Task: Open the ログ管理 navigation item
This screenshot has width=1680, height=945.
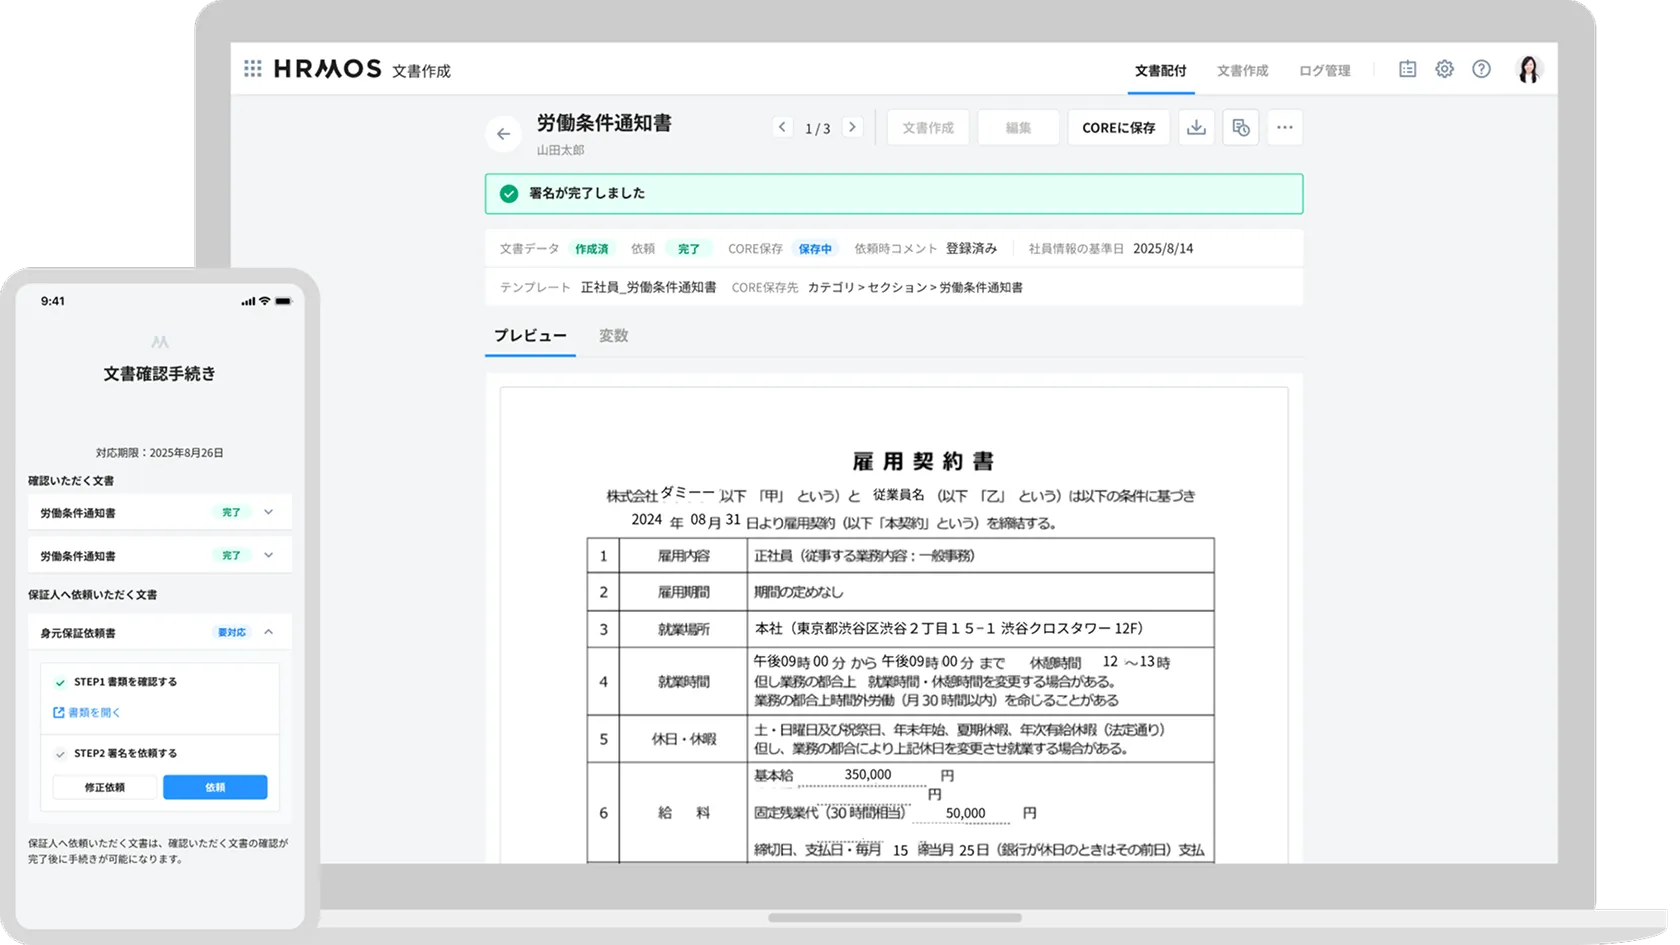Action: [x=1324, y=70]
